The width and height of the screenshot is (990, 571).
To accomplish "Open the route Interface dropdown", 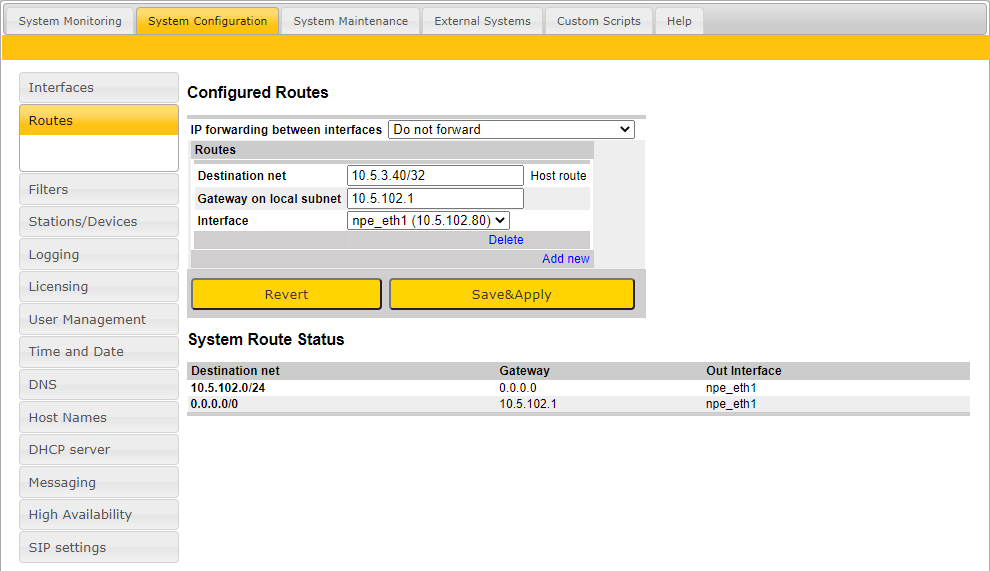I will tap(428, 221).
